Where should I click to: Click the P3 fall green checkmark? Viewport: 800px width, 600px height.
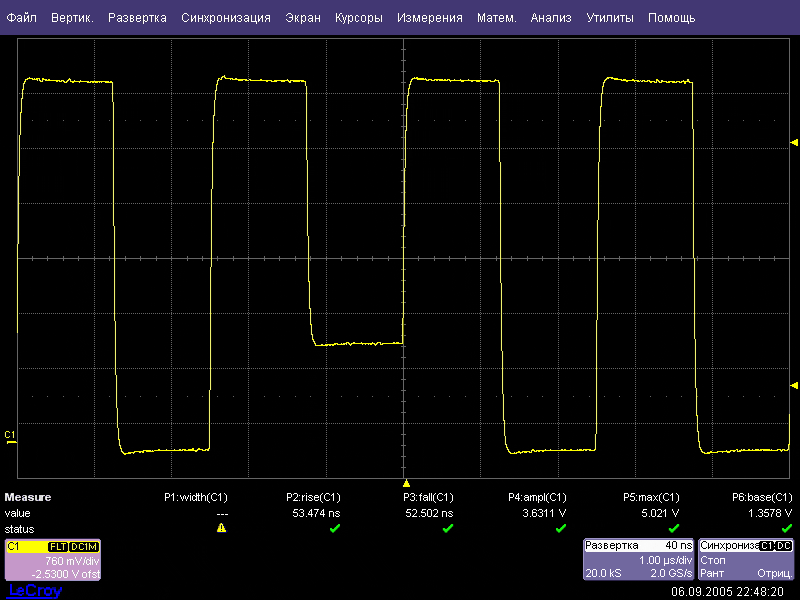(x=447, y=528)
